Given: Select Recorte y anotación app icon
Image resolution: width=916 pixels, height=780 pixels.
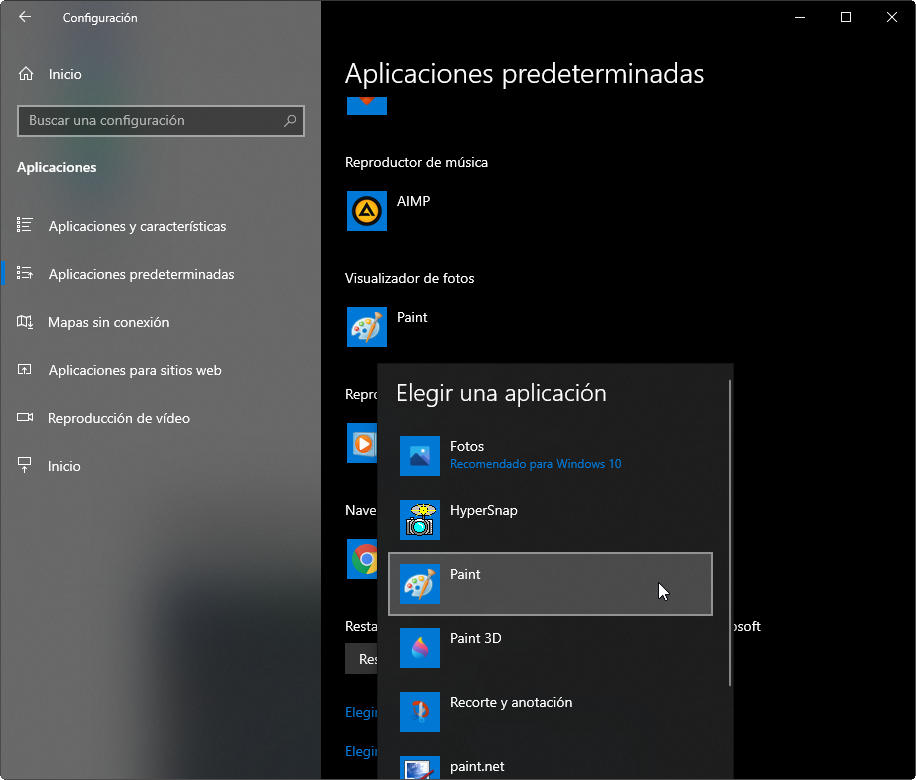Looking at the screenshot, I should [x=419, y=712].
